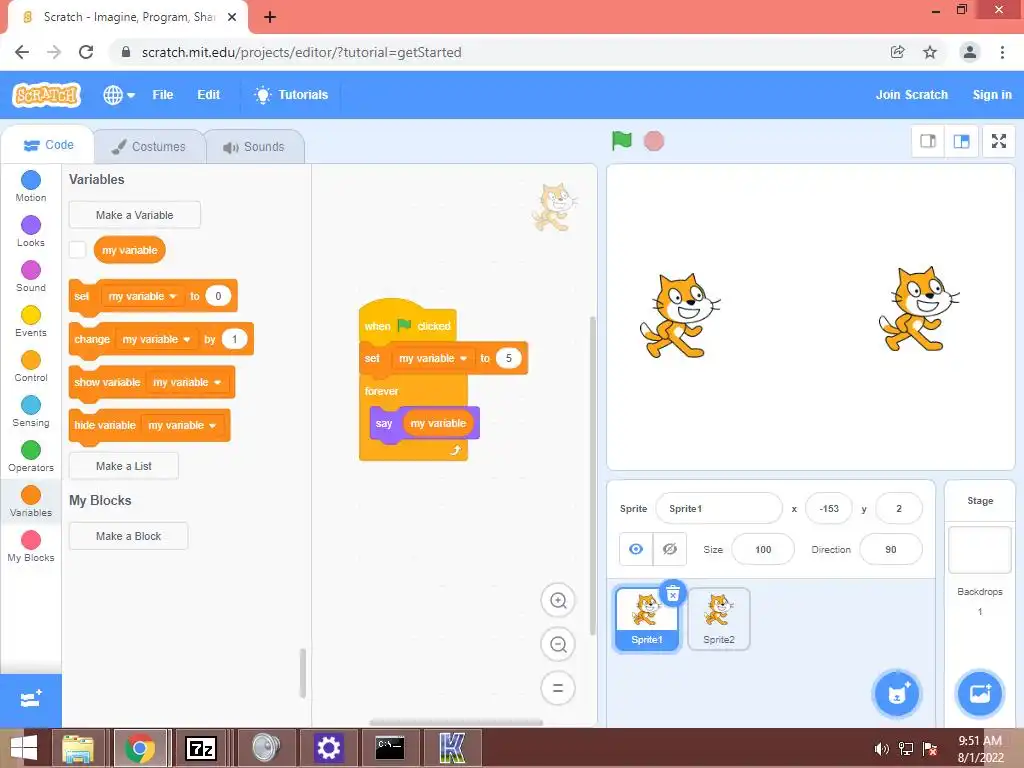
Task: Click Make a Block button
Action: (129, 536)
